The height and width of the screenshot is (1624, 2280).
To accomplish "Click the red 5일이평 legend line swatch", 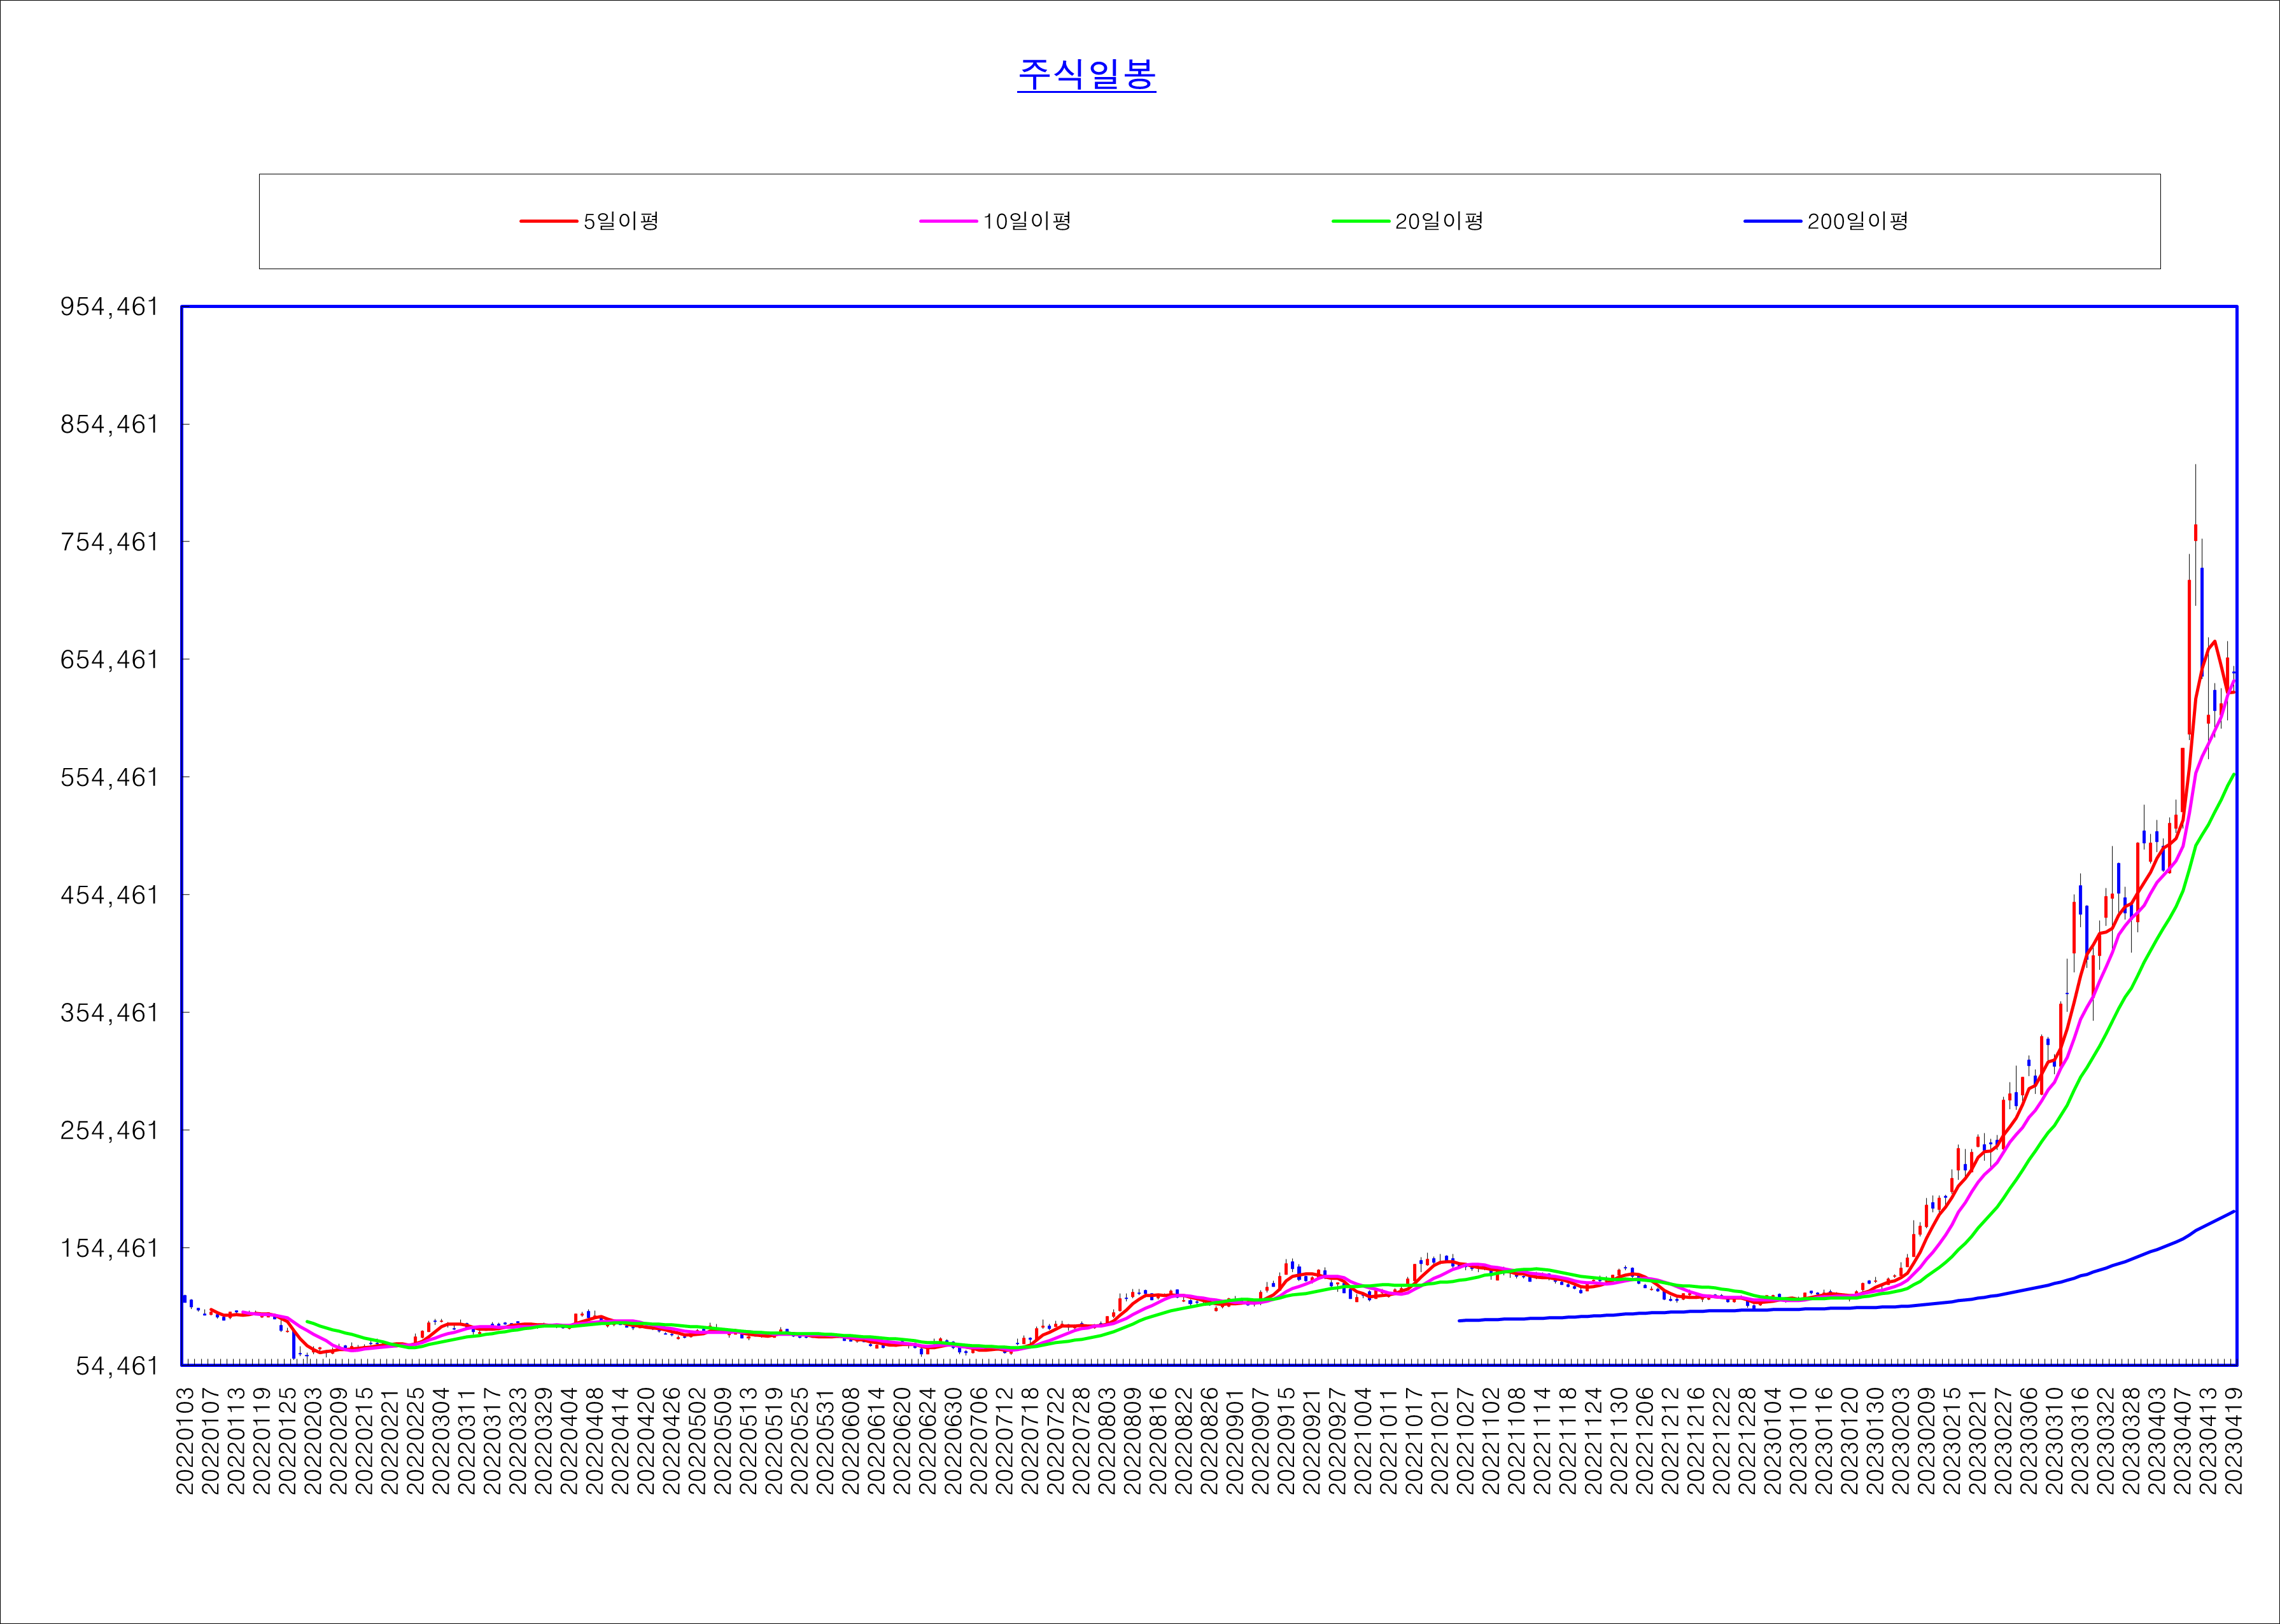I will 548,221.
